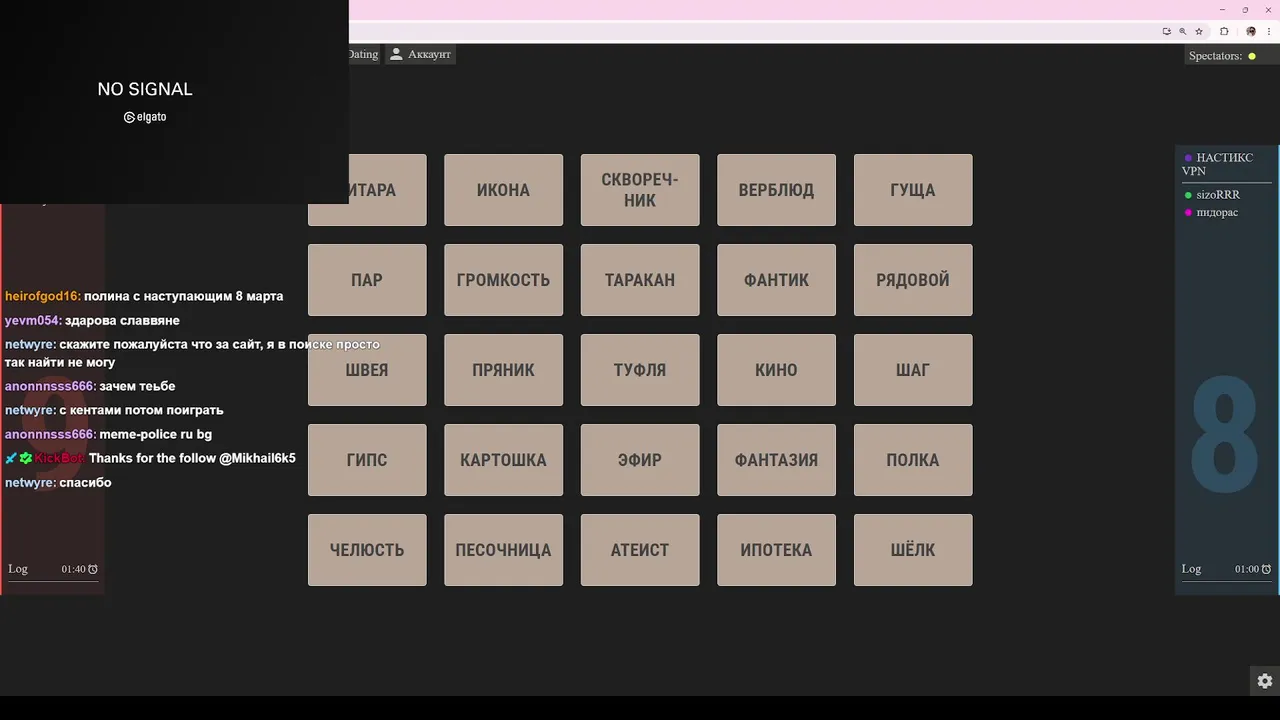The width and height of the screenshot is (1280, 720).
Task: Choose the РЯДОВОЙ word card
Action: 913,280
